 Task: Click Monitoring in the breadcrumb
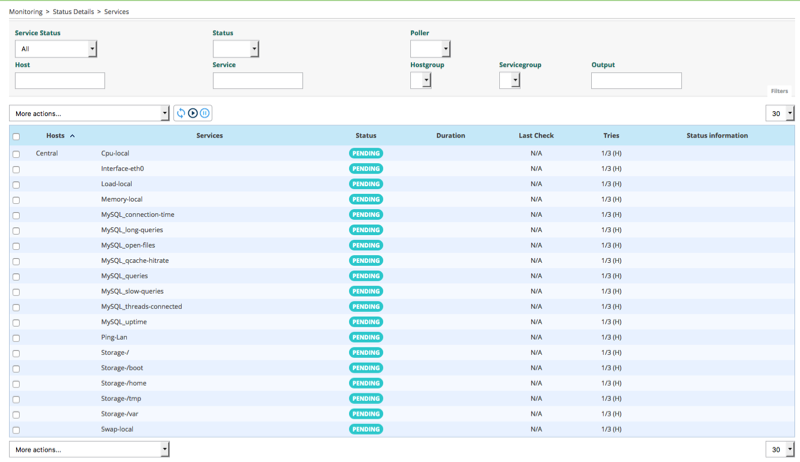[x=26, y=12]
